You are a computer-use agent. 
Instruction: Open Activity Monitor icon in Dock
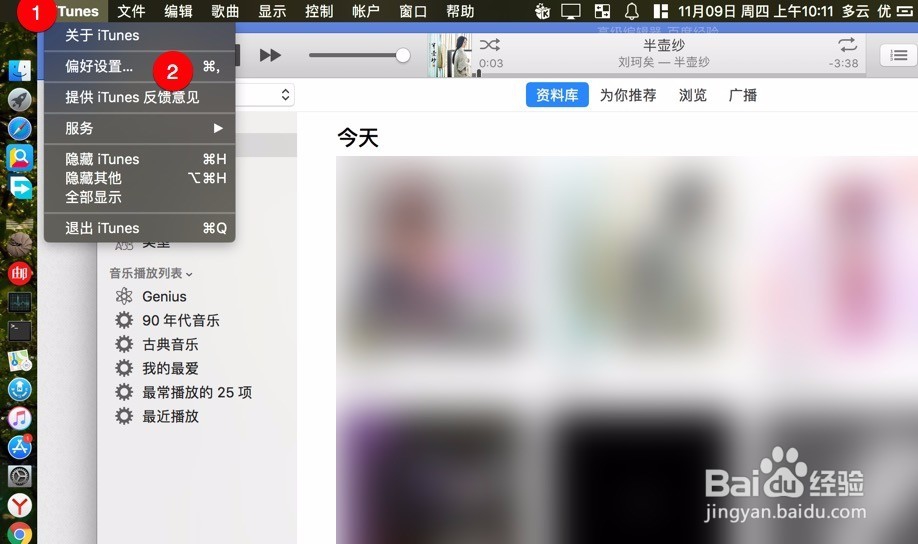click(x=19, y=303)
